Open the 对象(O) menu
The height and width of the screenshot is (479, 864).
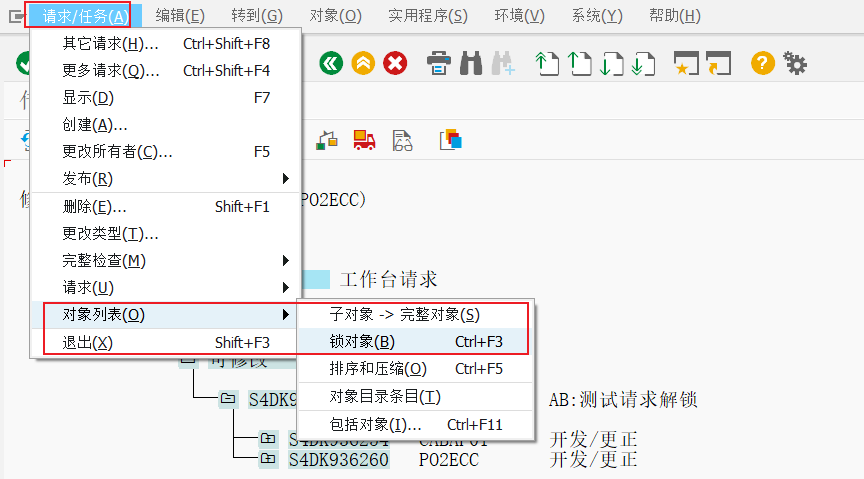[x=336, y=16]
